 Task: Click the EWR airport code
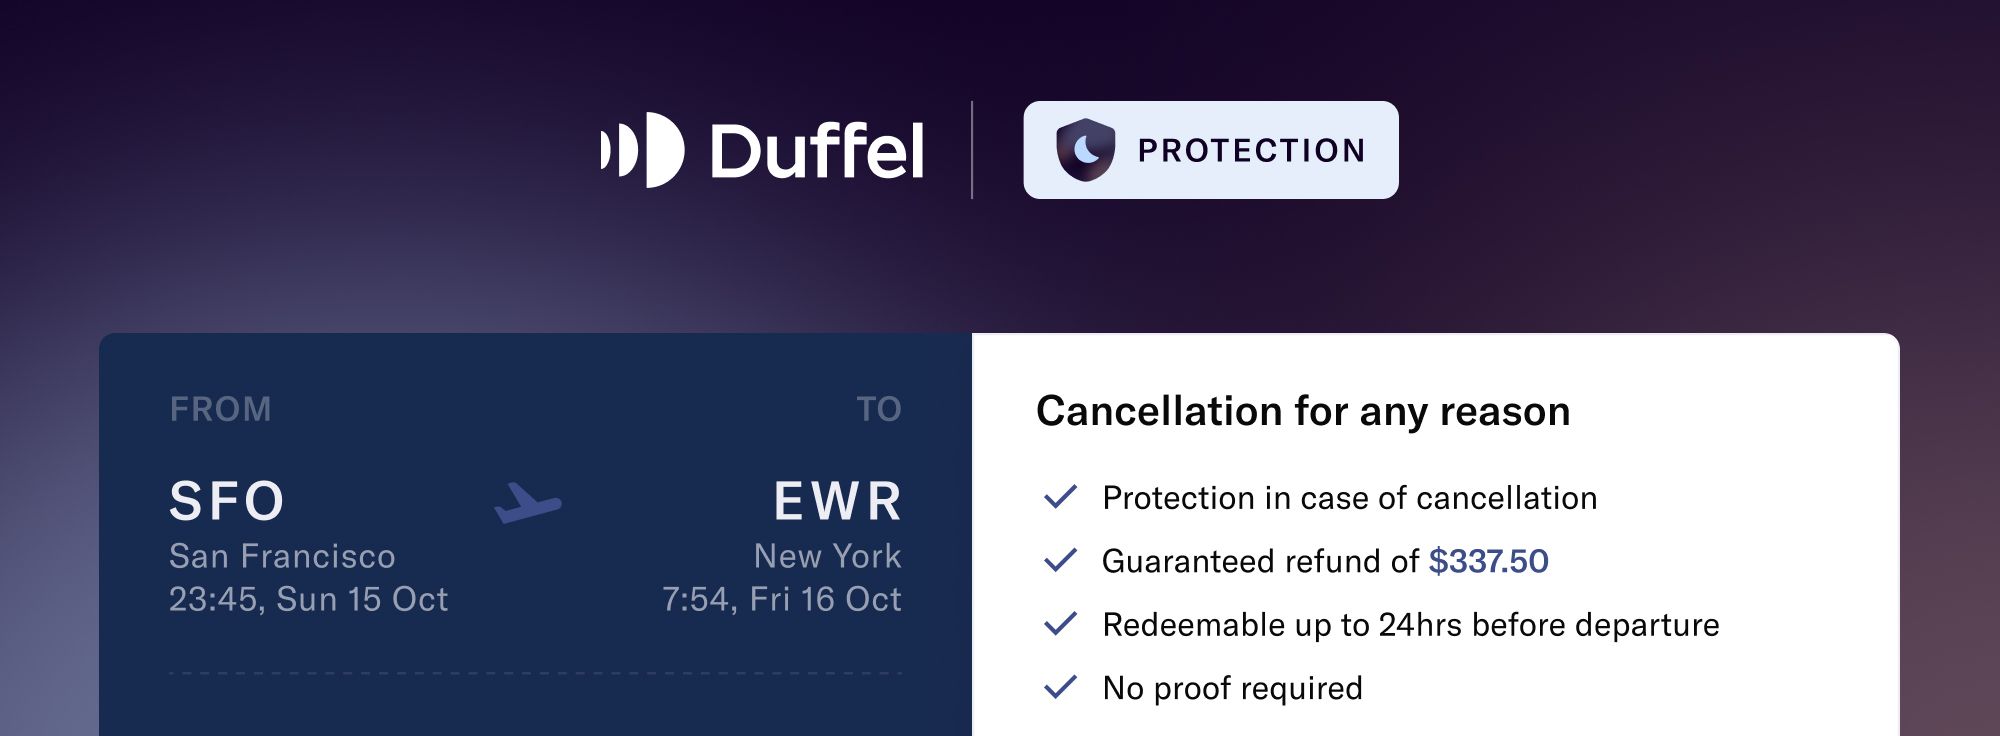click(838, 501)
